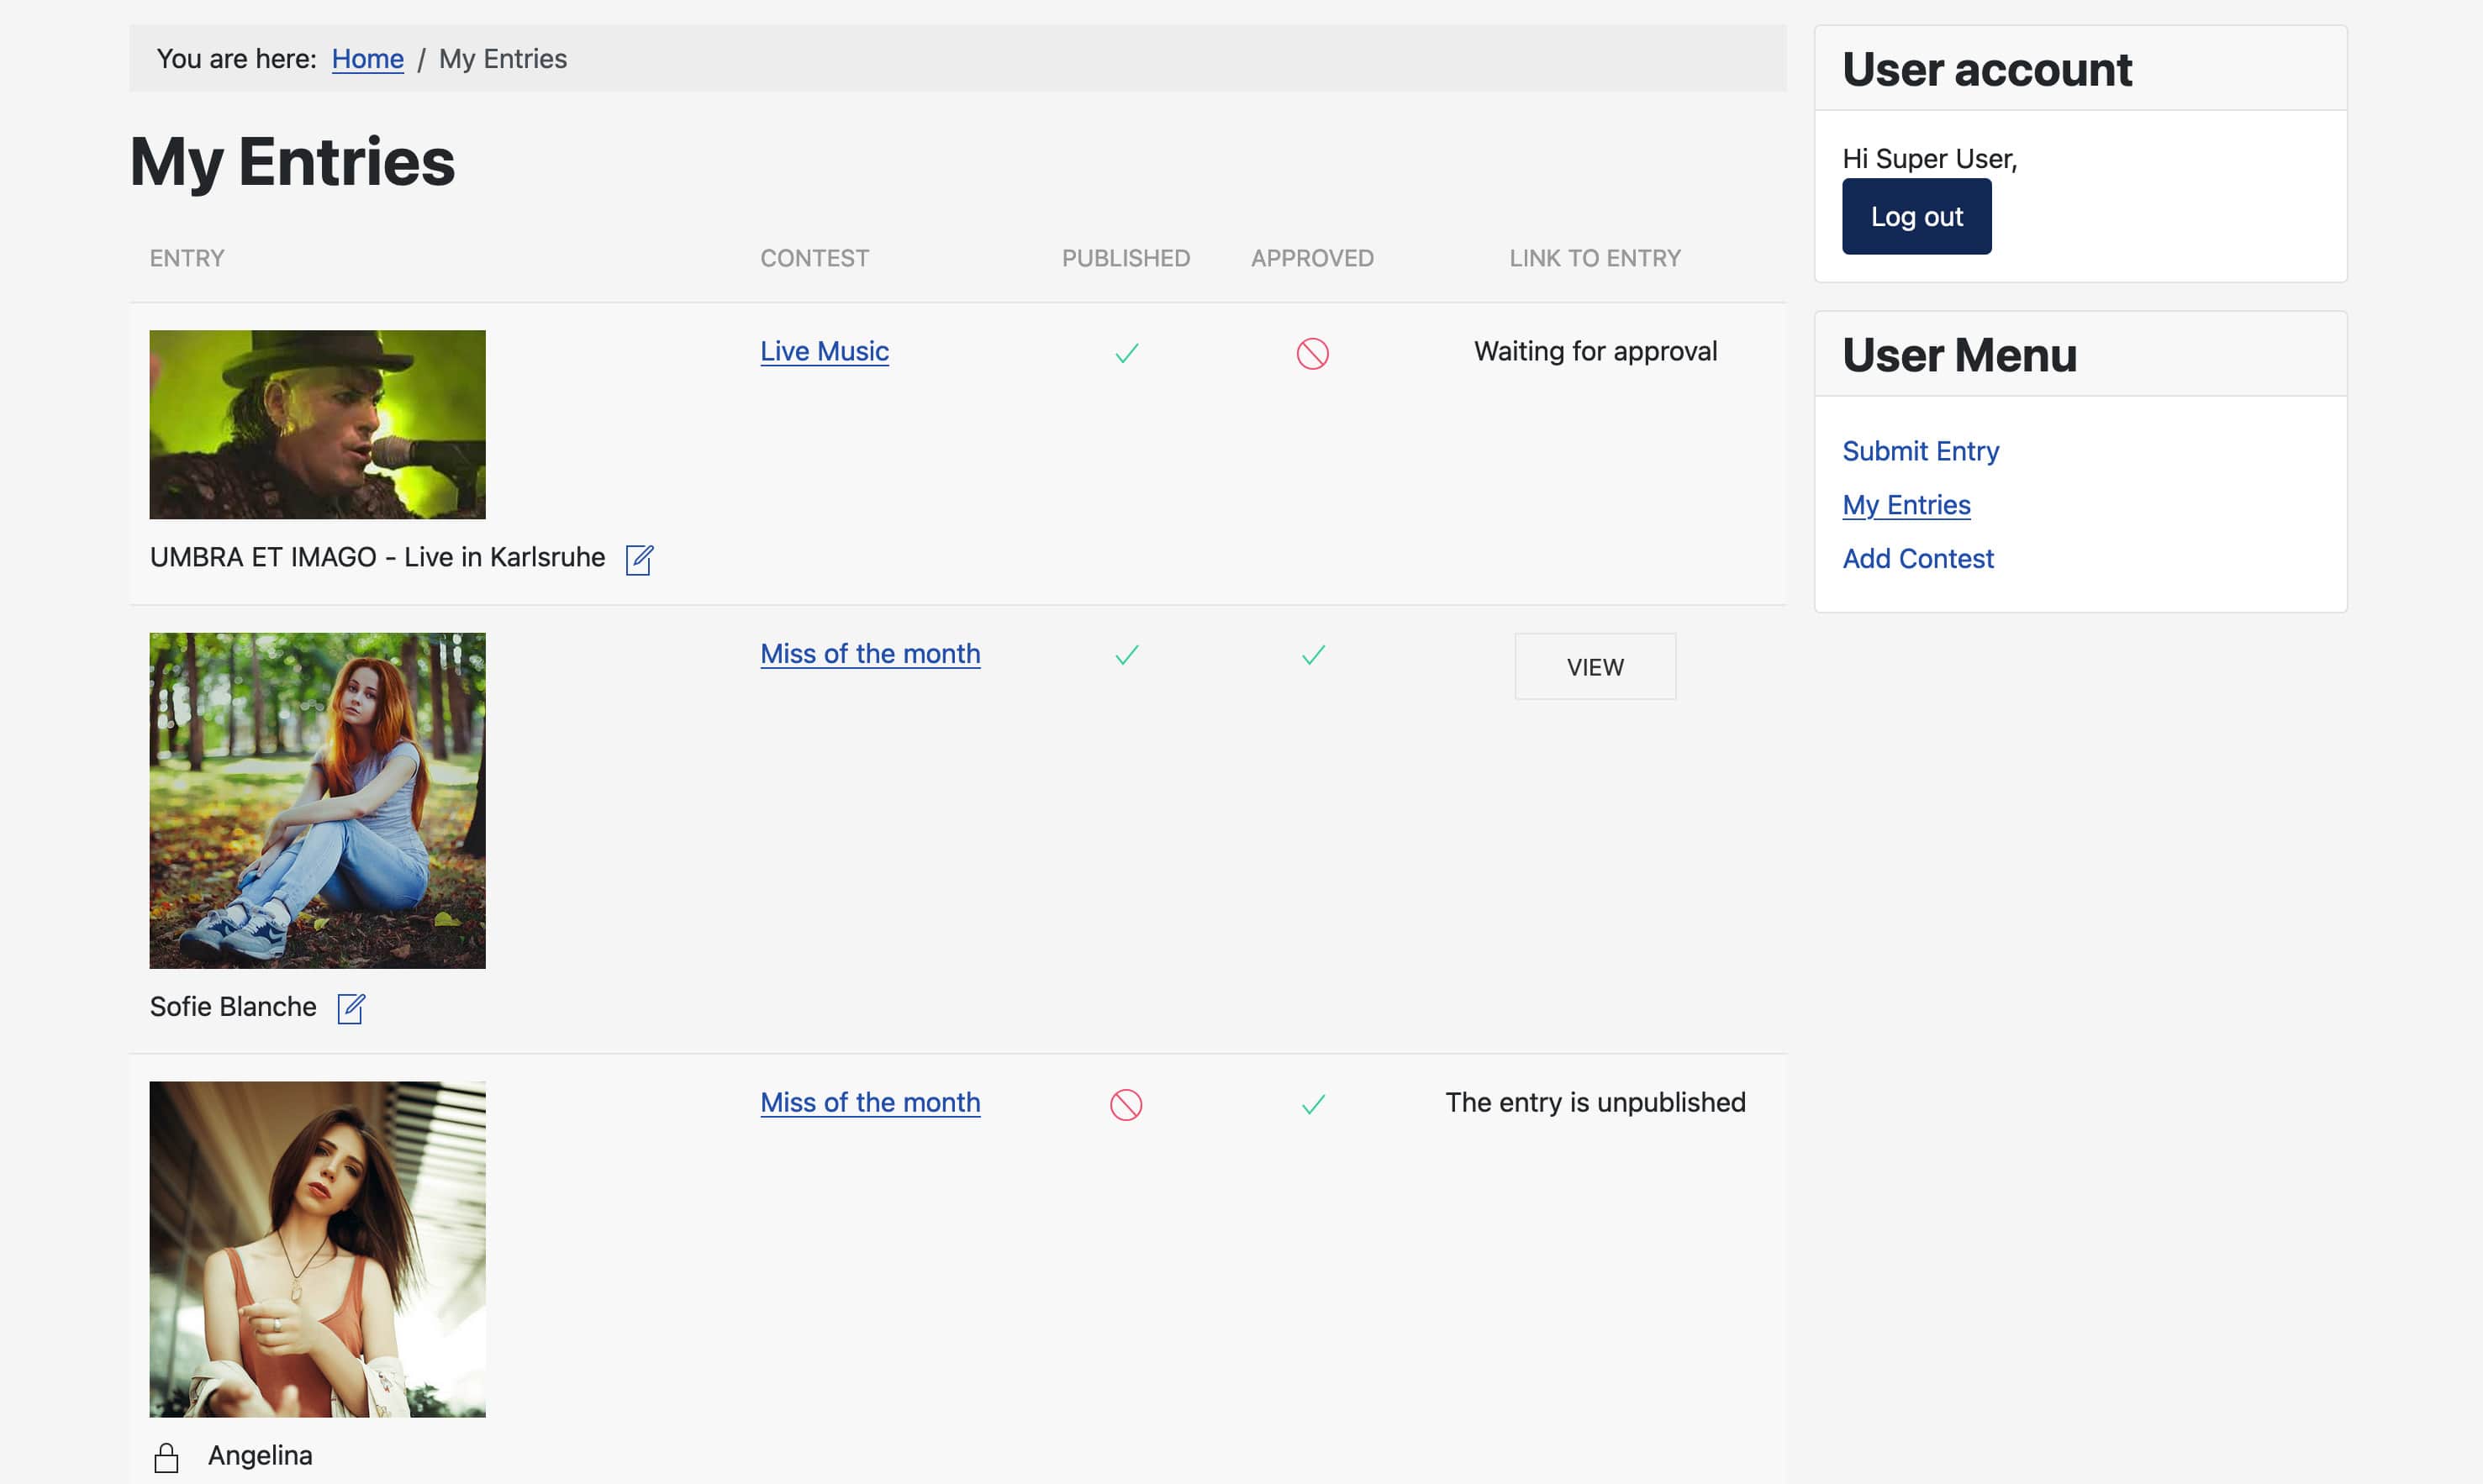Click the VIEW button for Sofie Blanche
Viewport: 2483px width, 1484px height.
coord(1595,667)
